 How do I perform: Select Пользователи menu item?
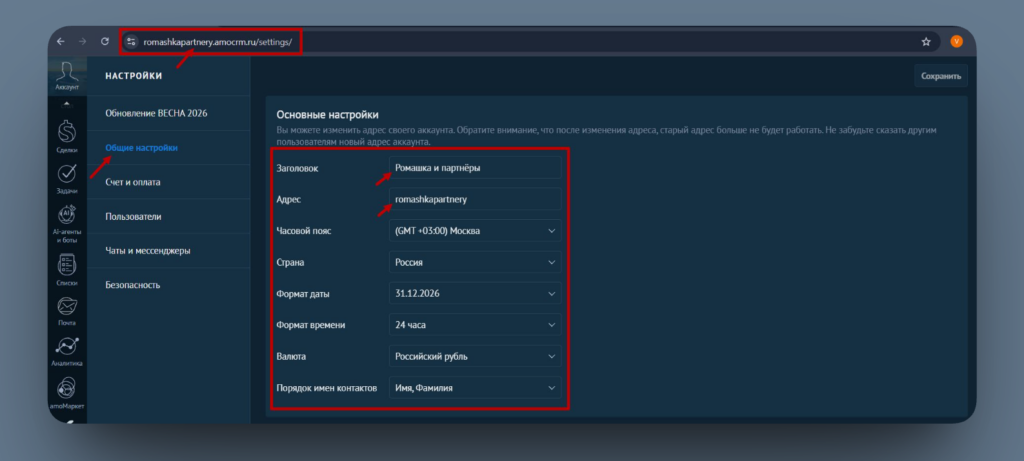pyautogui.click(x=168, y=216)
